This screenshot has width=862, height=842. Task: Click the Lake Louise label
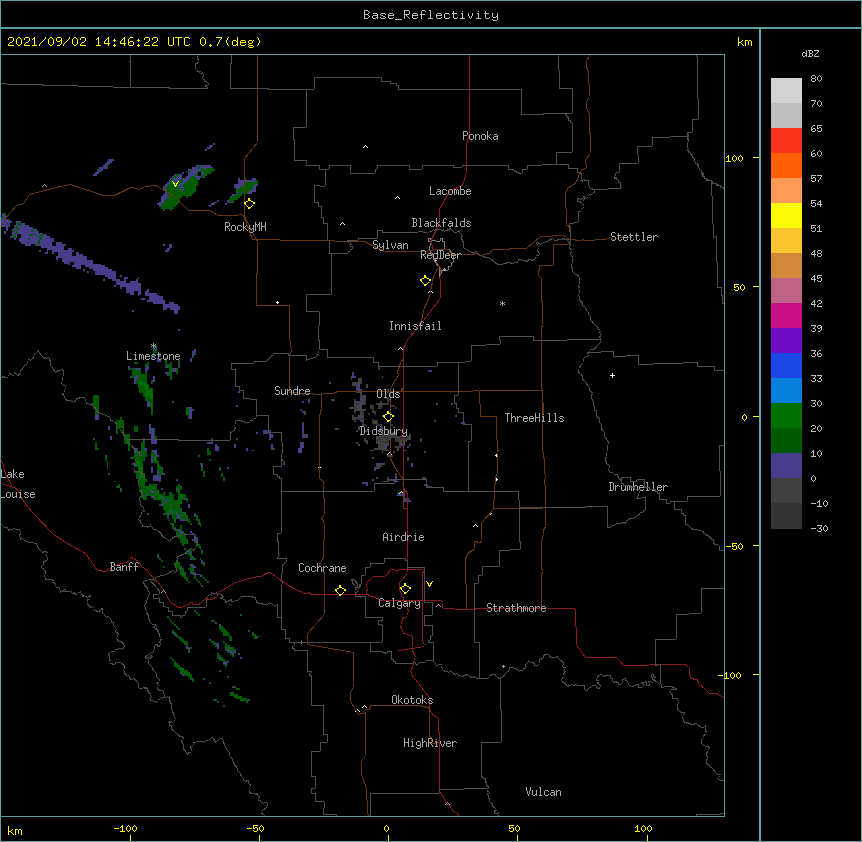click(x=18, y=484)
